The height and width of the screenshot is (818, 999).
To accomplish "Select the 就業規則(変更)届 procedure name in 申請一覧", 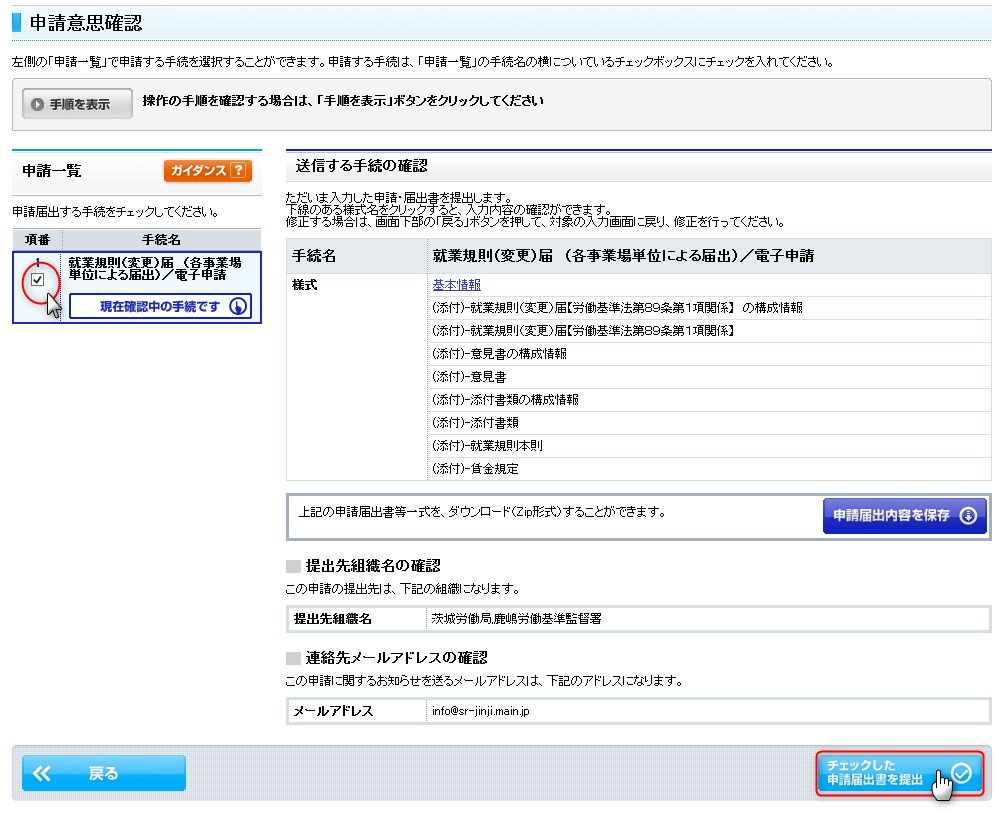I will 154,268.
